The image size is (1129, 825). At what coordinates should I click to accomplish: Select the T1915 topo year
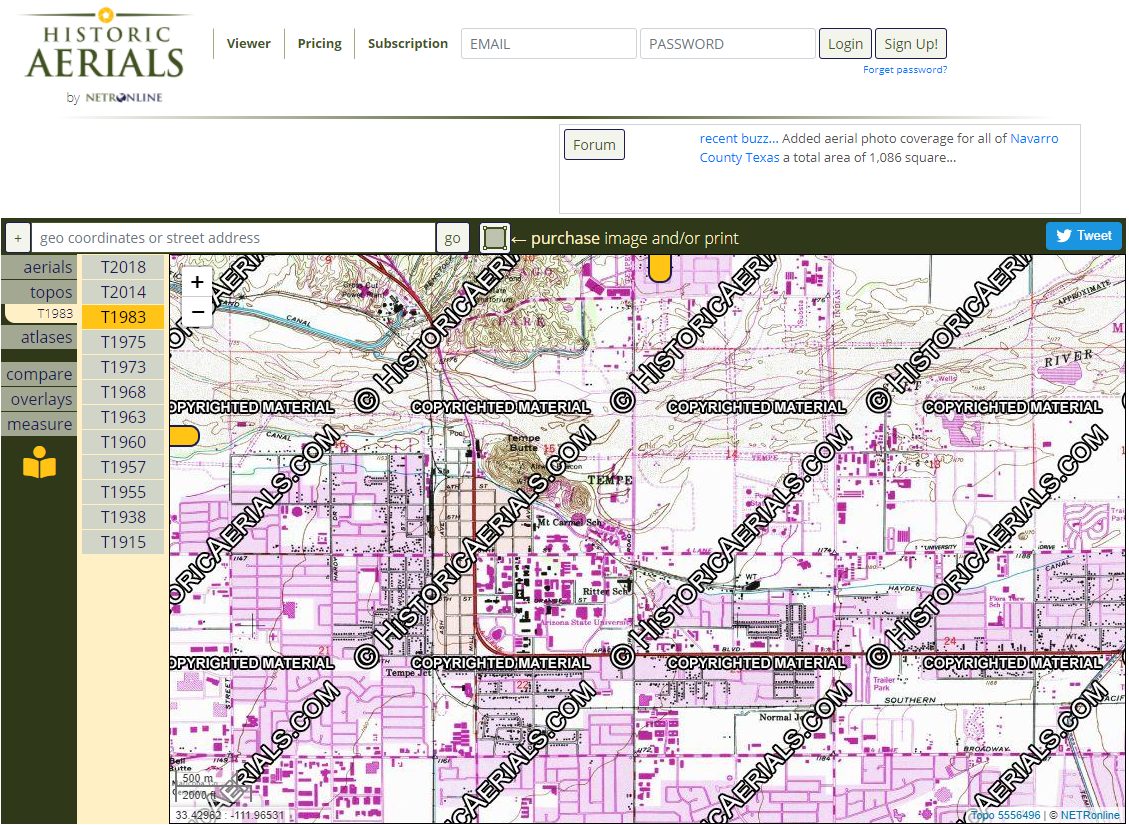122,541
